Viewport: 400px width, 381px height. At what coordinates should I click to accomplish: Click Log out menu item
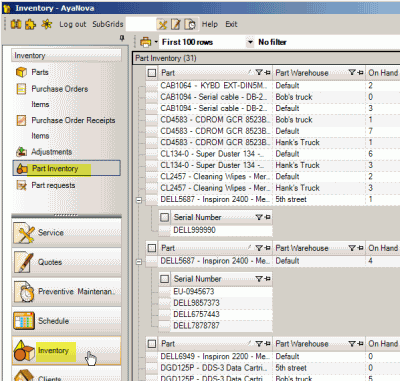(x=73, y=24)
